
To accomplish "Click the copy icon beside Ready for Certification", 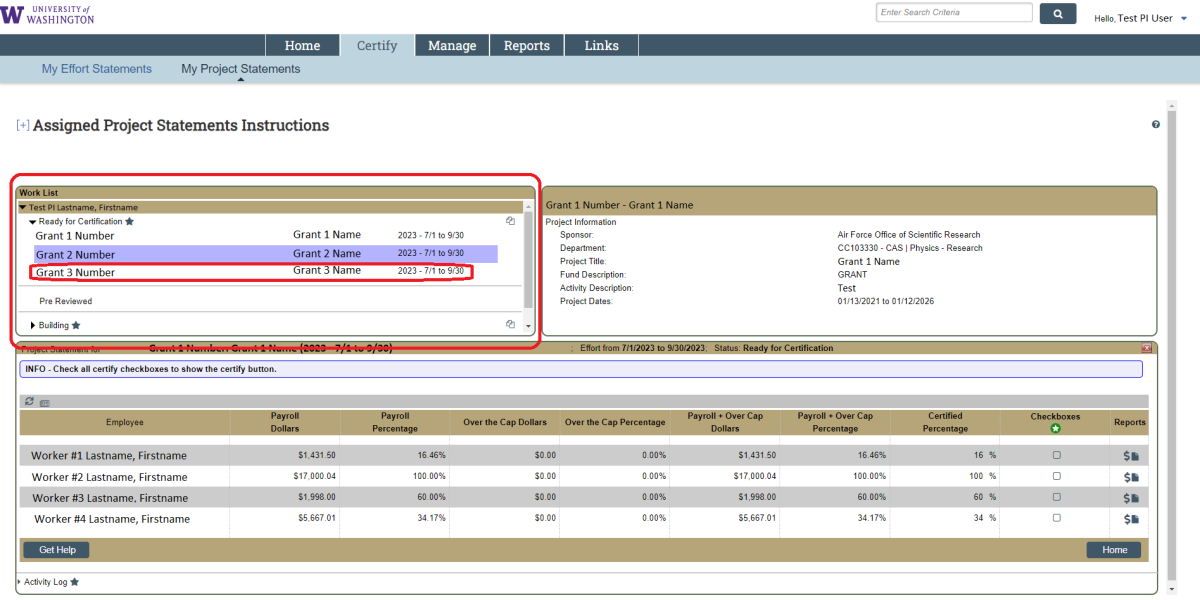I will (510, 221).
